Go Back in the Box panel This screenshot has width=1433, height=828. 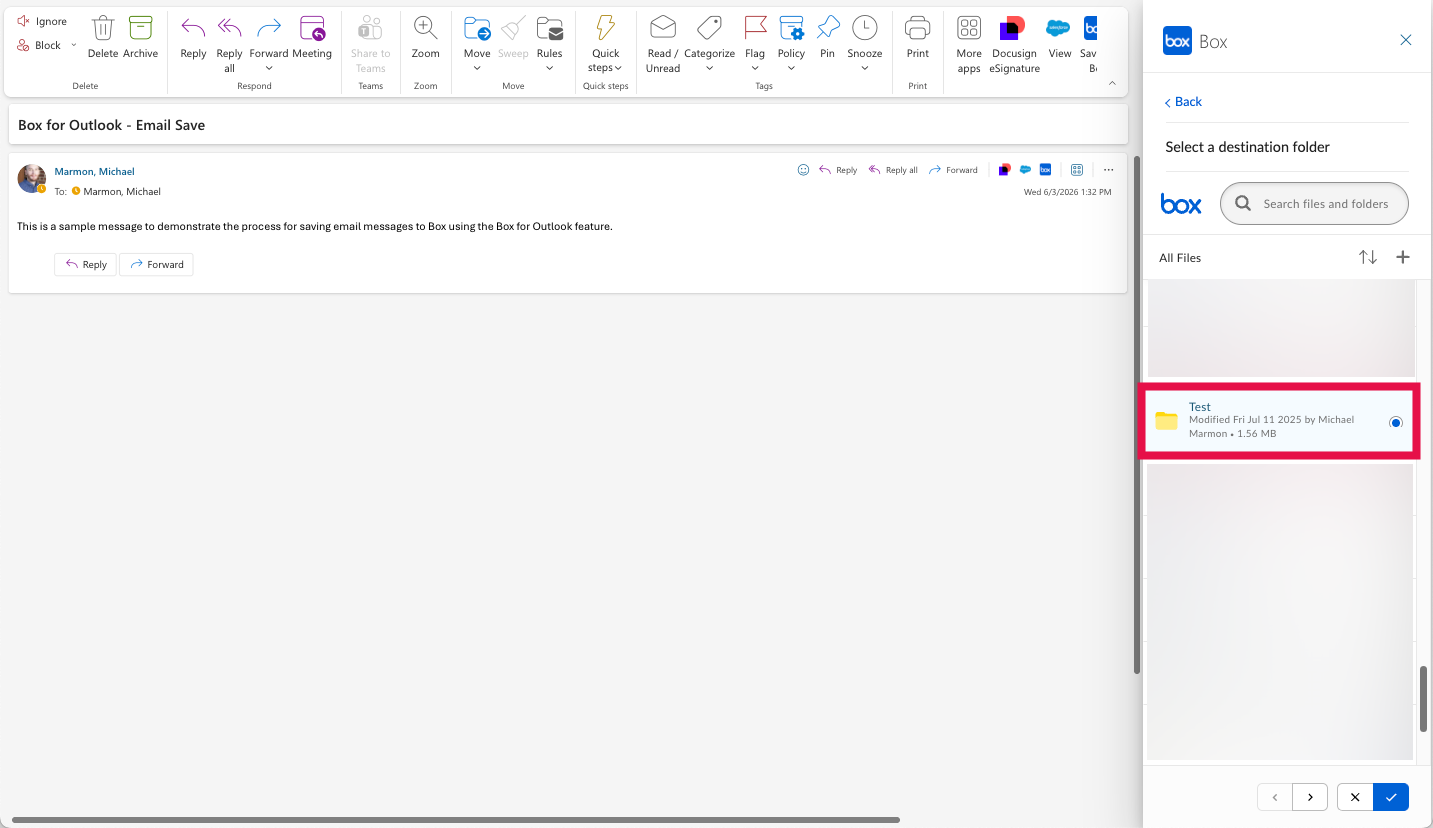tap(1183, 102)
